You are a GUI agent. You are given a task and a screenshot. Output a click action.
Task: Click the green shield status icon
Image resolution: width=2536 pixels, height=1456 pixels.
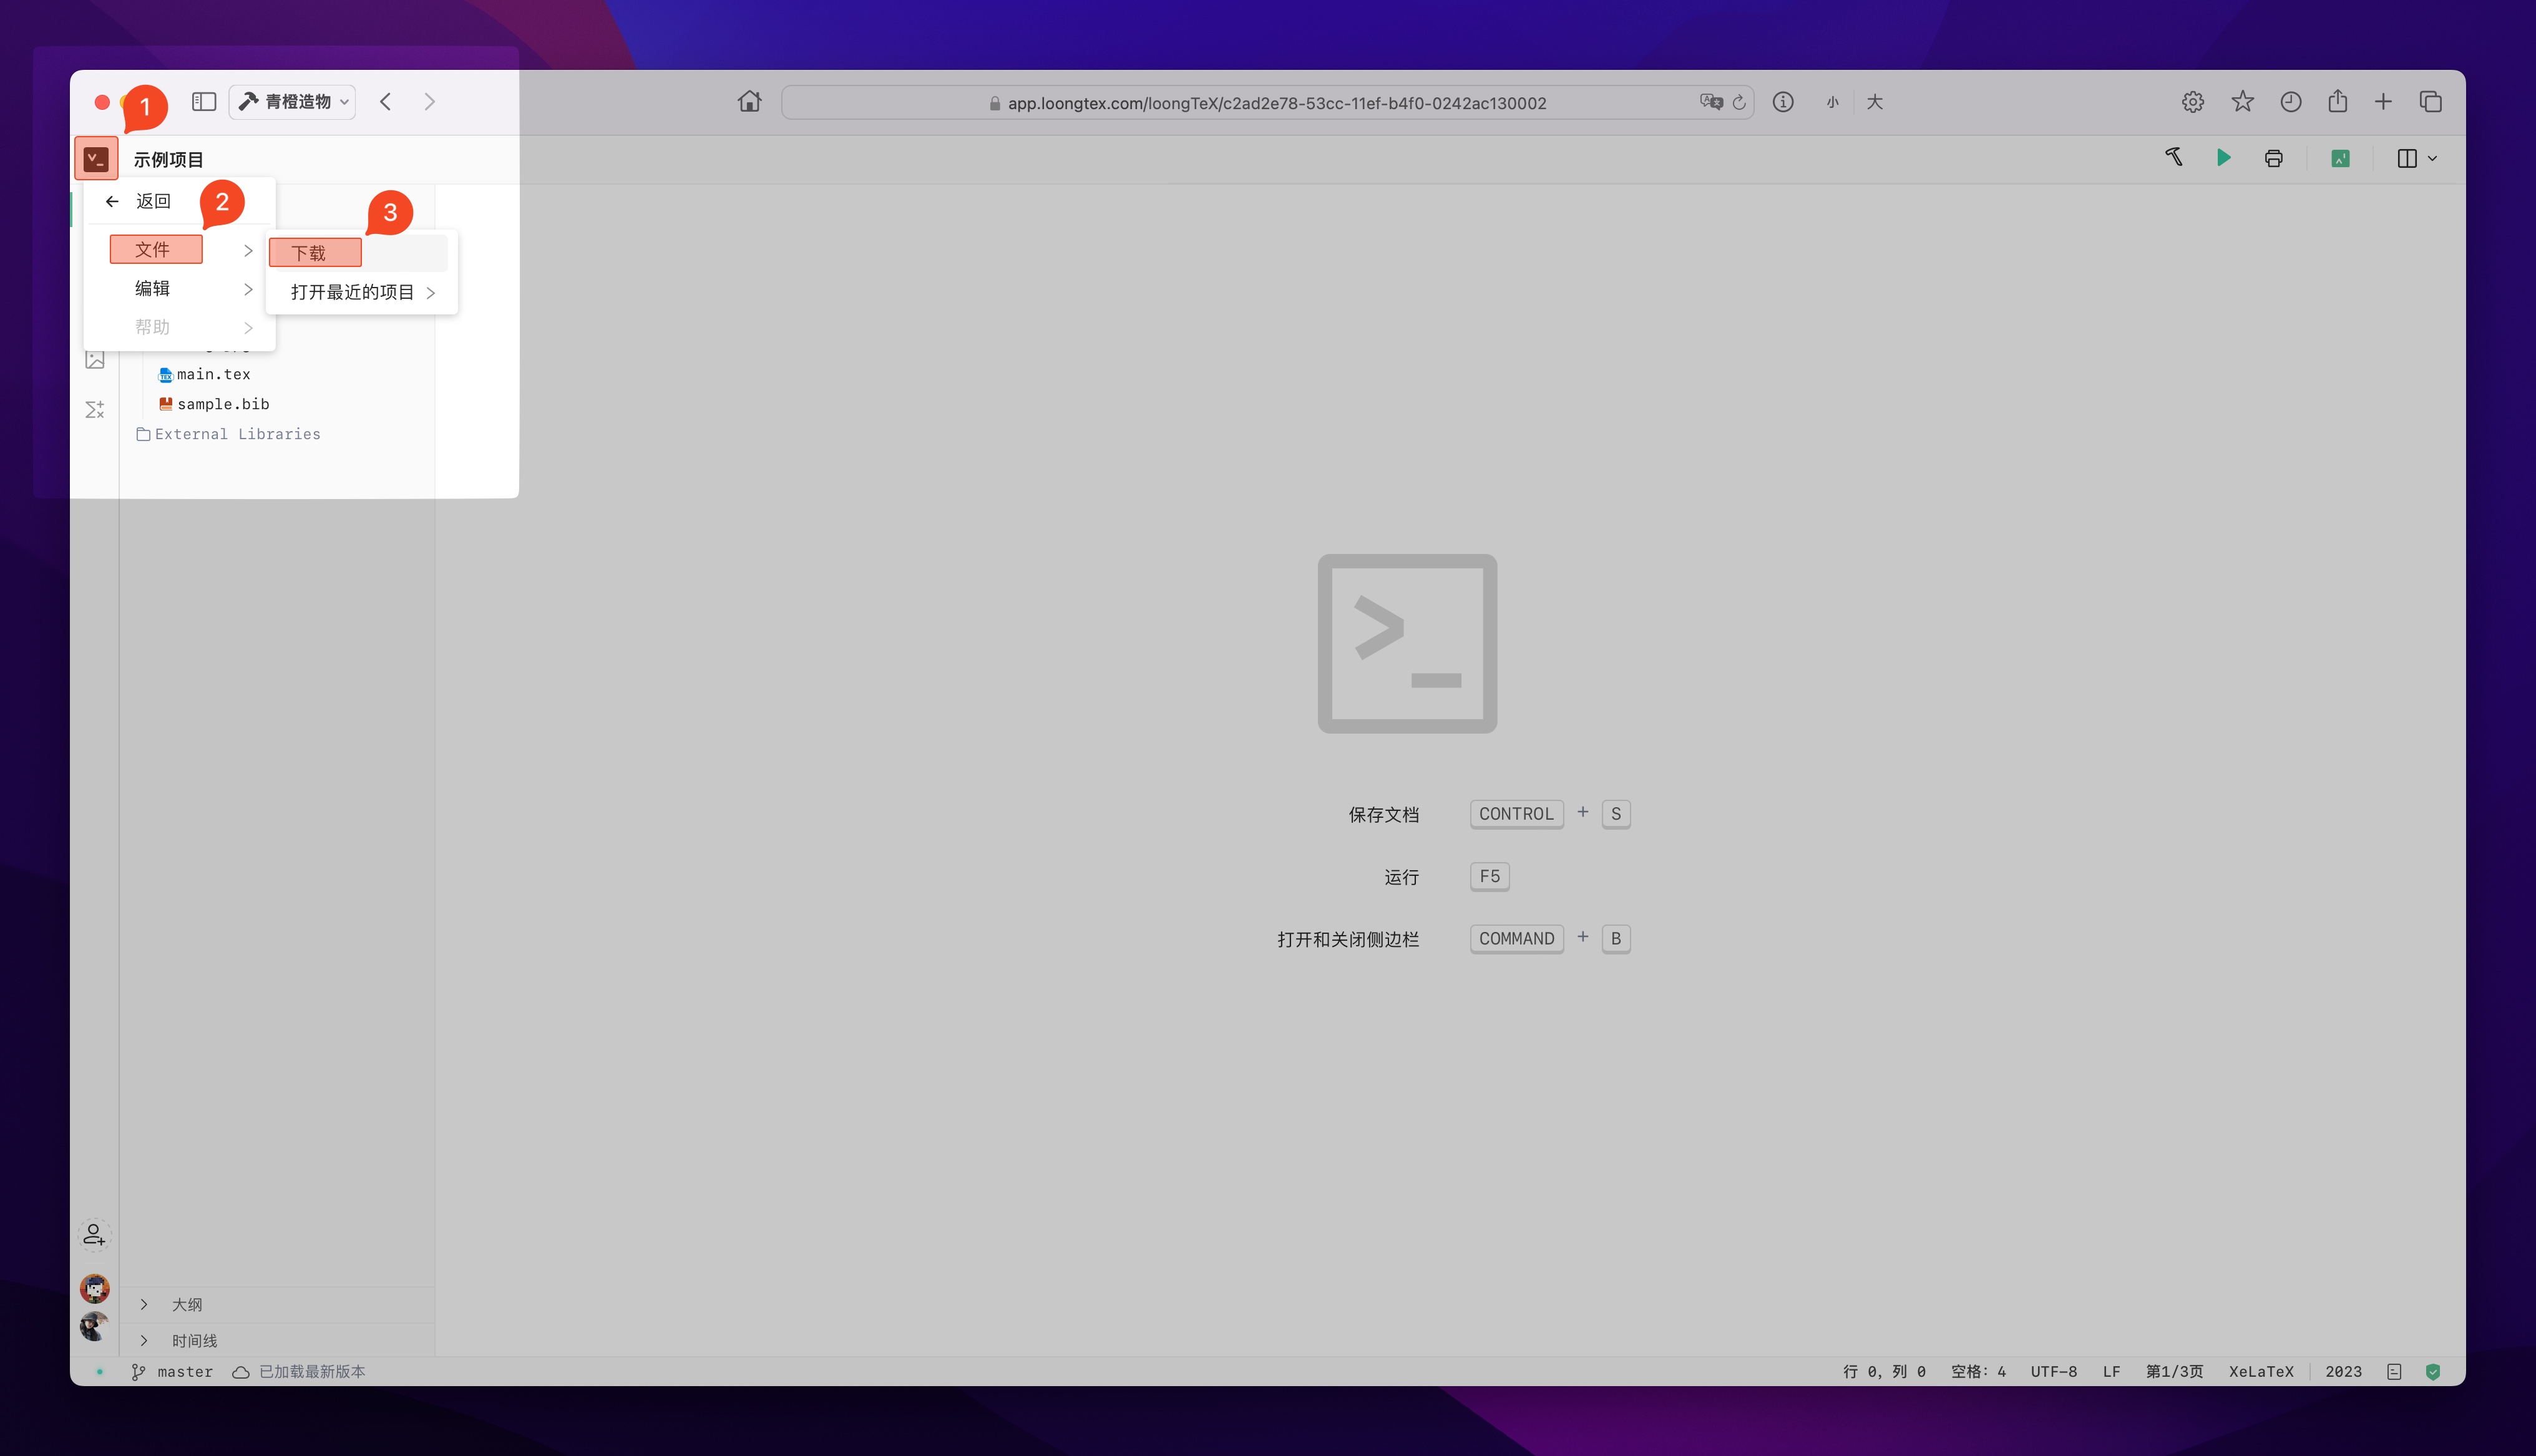click(x=2433, y=1372)
